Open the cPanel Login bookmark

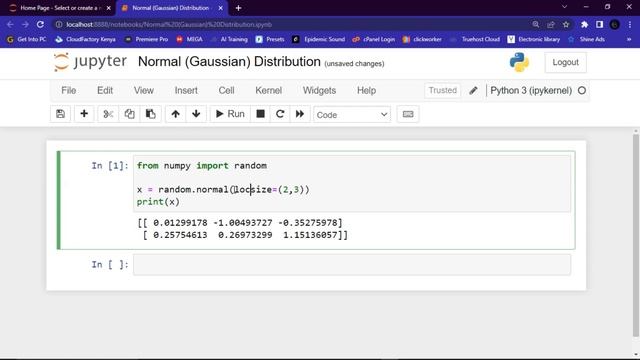pos(374,40)
